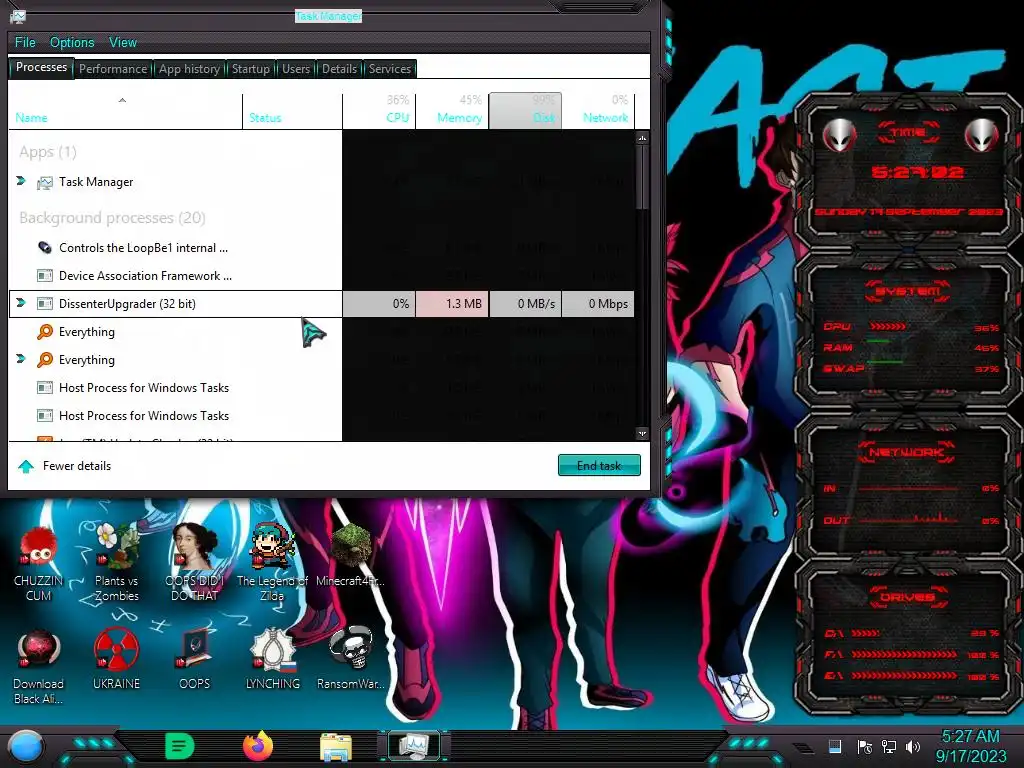Viewport: 1024px width, 768px height.
Task: Click the Action Center flag tray icon
Action: tap(865, 746)
